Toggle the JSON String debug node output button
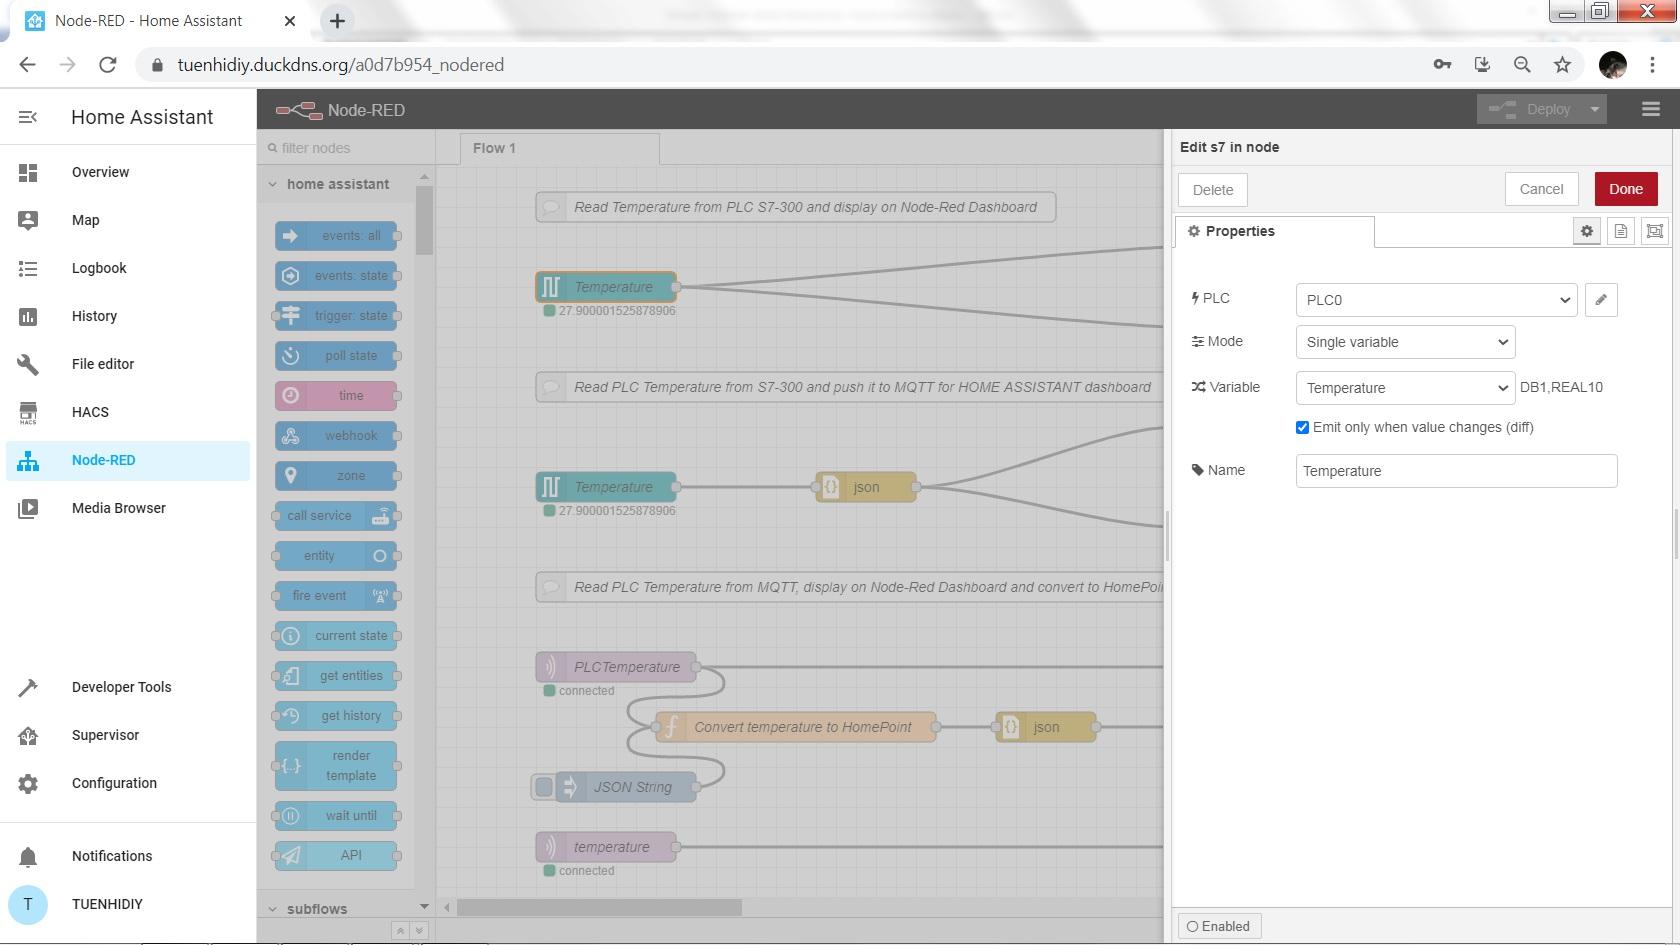Screen dimensions: 1680x945 (x=543, y=787)
